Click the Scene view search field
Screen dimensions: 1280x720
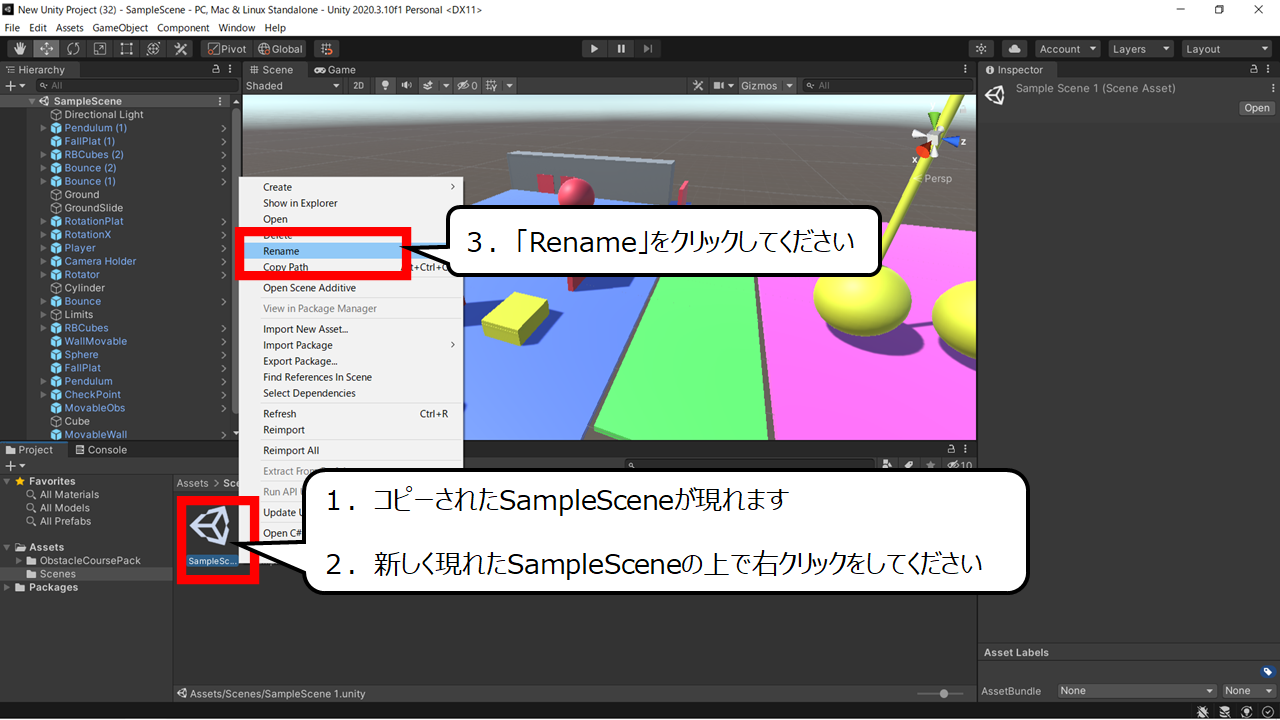click(x=887, y=86)
